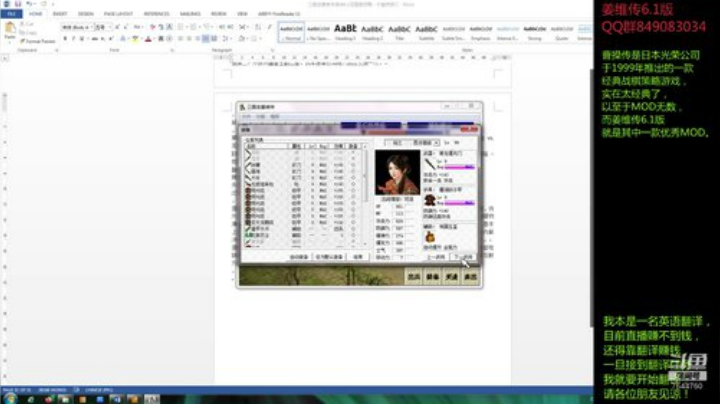Toggle Justify paragraph alignment
Screen dimensions: 720x404
tap(206, 39)
